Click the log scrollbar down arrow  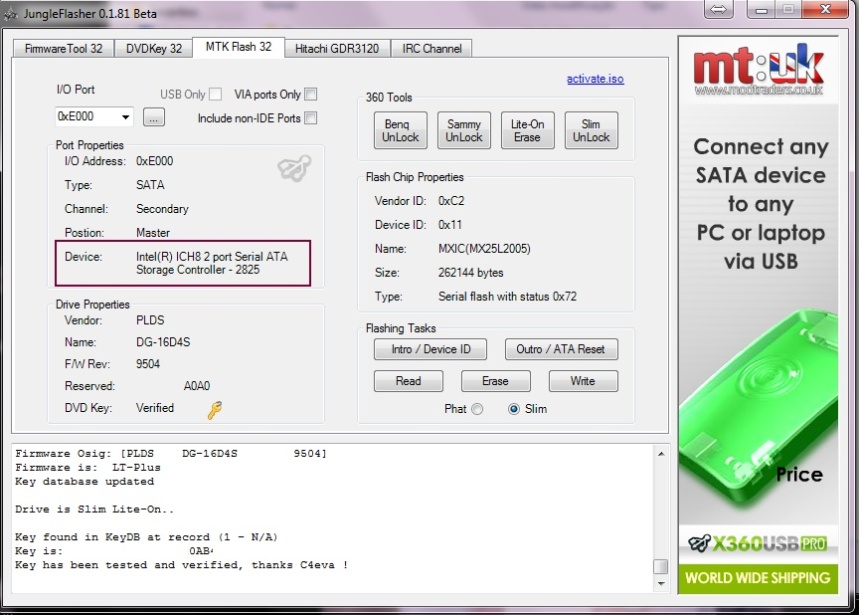click(x=661, y=584)
